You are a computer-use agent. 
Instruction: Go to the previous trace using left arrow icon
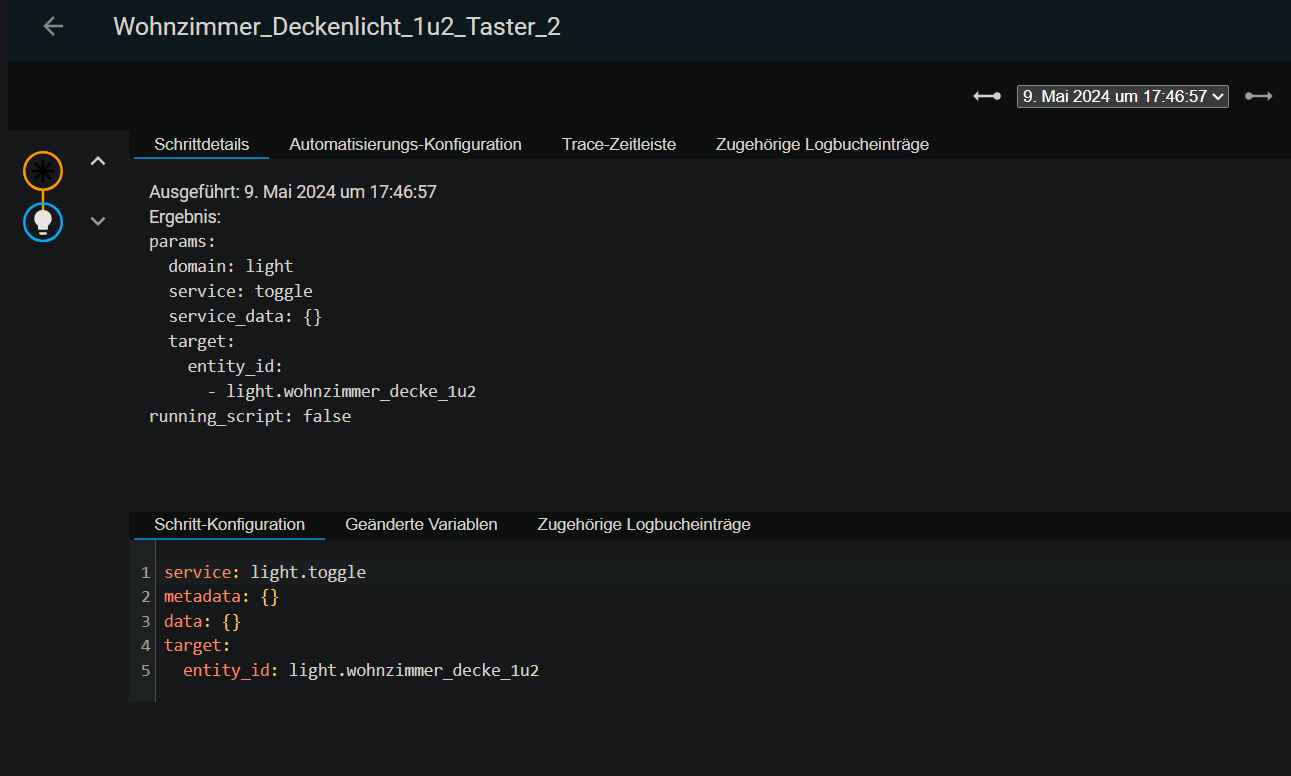click(987, 96)
